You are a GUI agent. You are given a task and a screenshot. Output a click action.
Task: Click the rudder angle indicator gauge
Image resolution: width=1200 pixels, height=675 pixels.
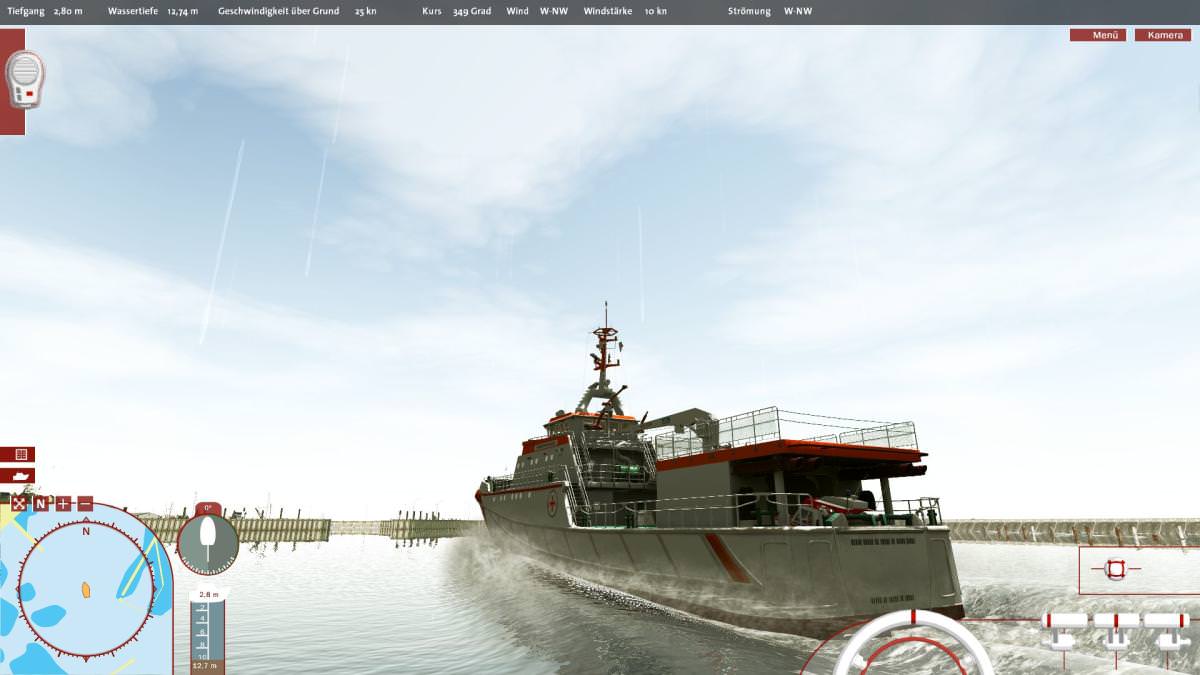[x=208, y=541]
